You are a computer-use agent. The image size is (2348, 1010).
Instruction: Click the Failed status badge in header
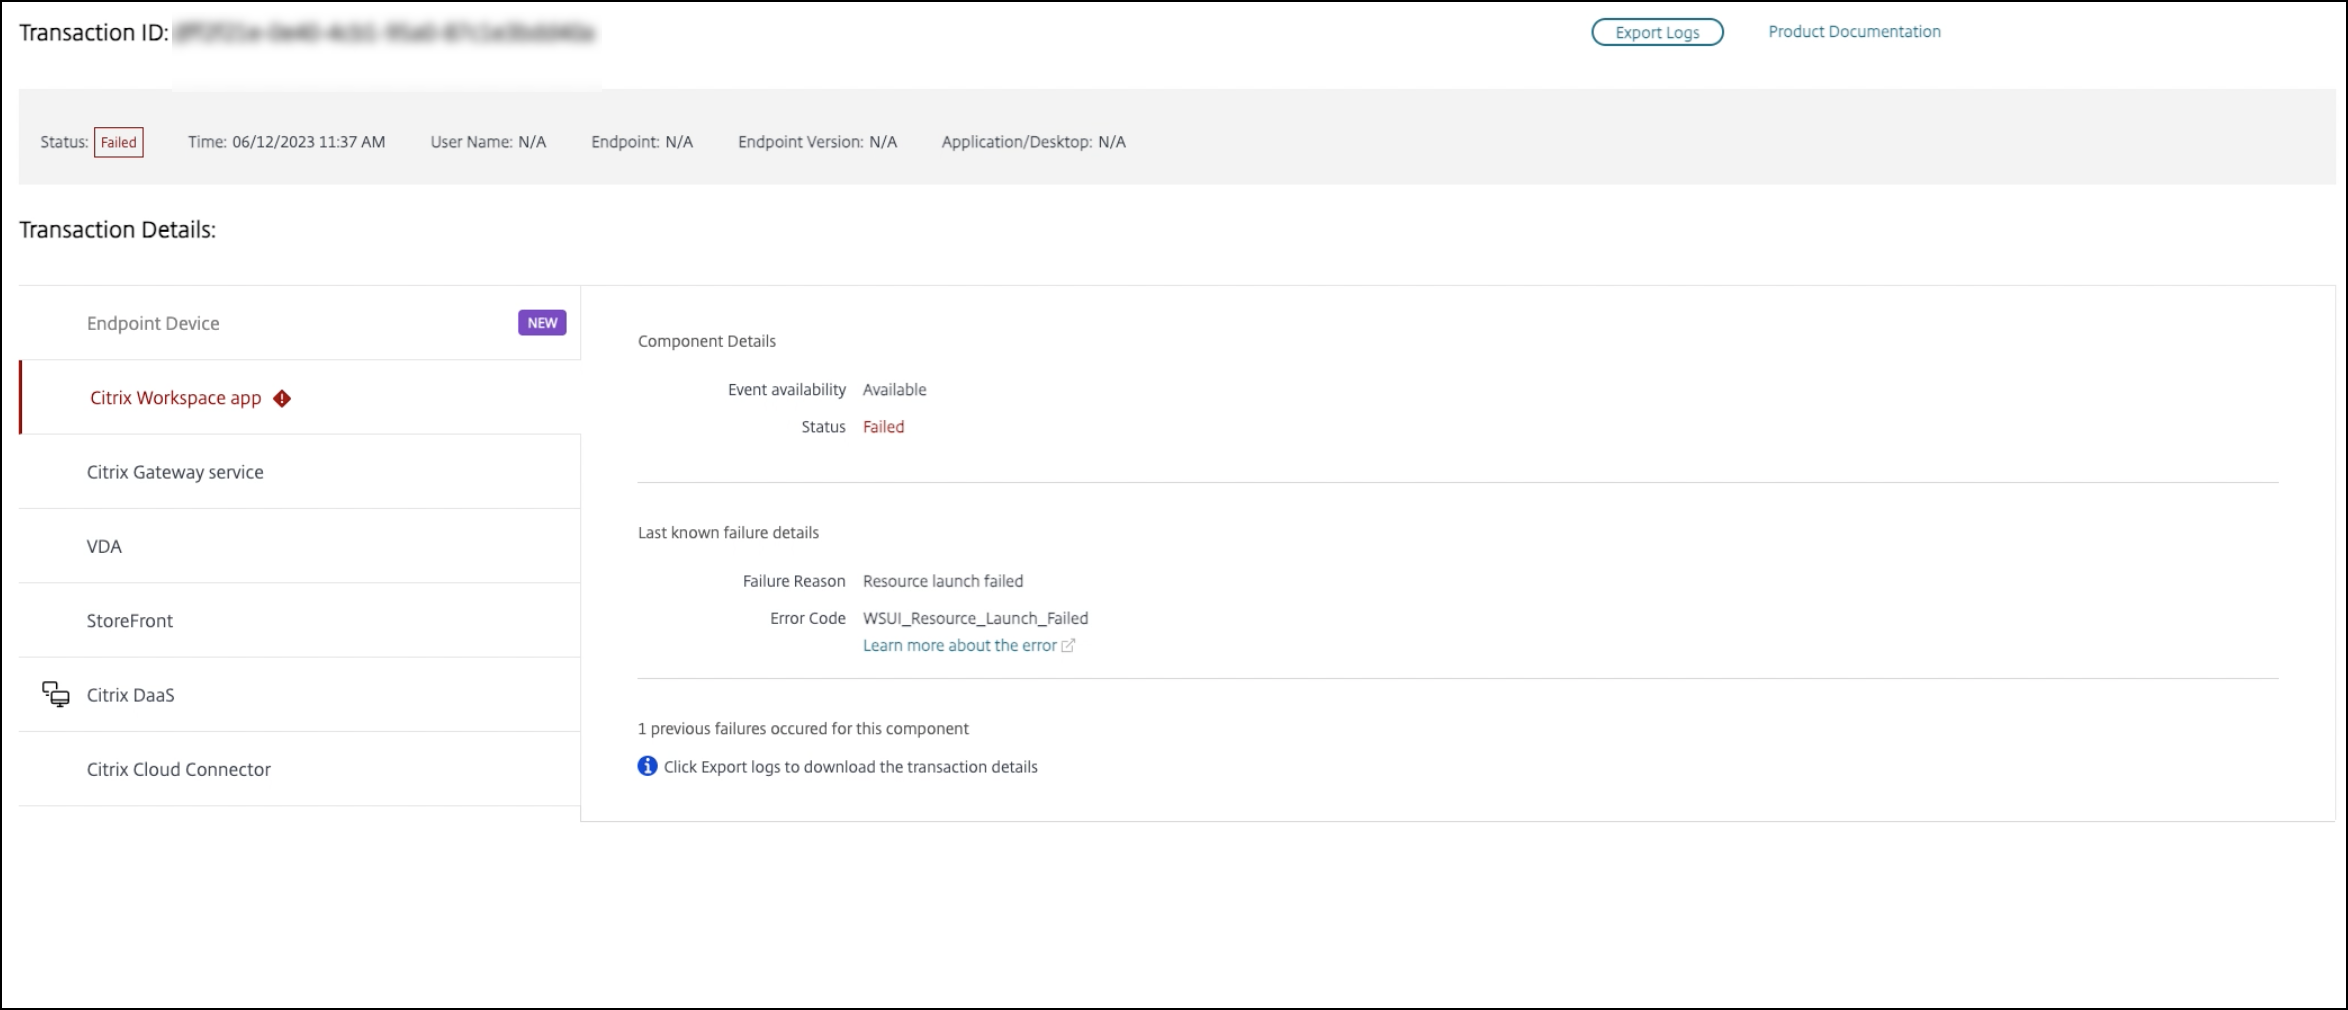(x=119, y=142)
